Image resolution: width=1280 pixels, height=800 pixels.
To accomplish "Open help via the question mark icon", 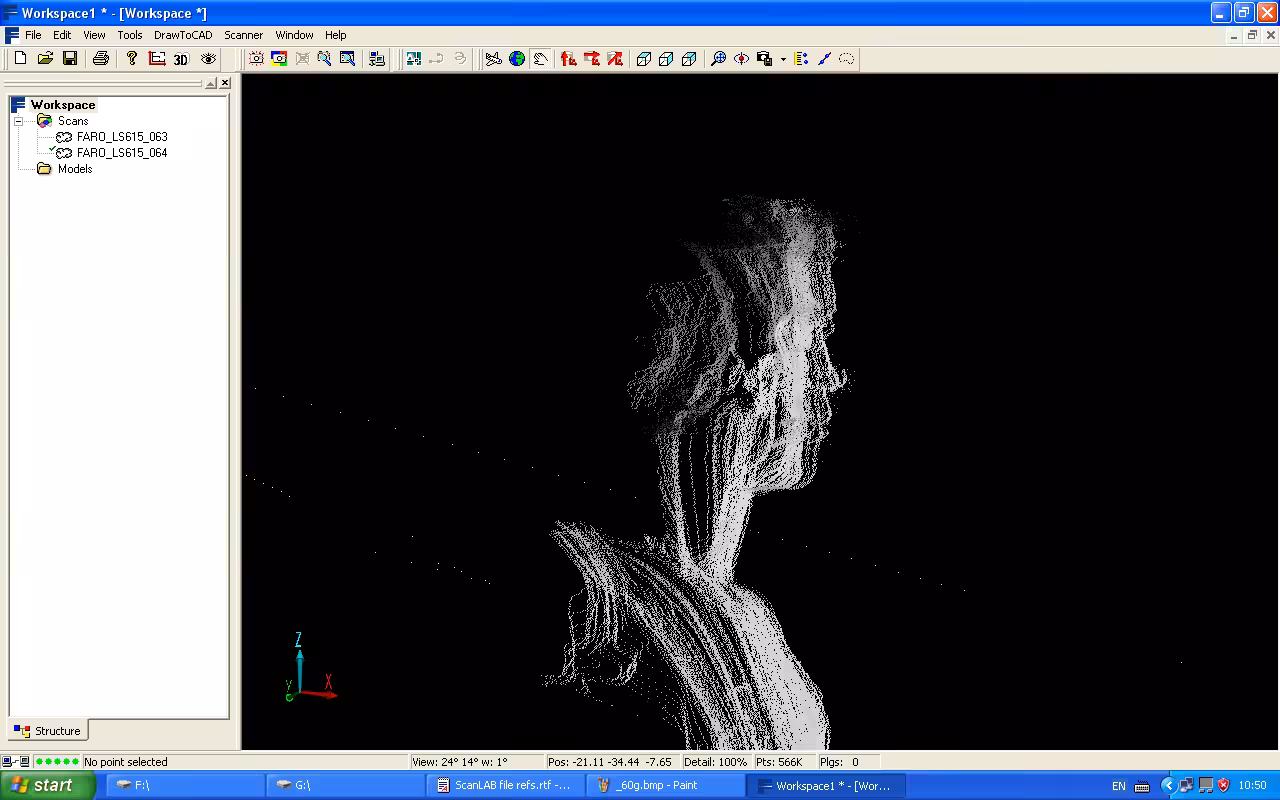I will click(x=131, y=59).
